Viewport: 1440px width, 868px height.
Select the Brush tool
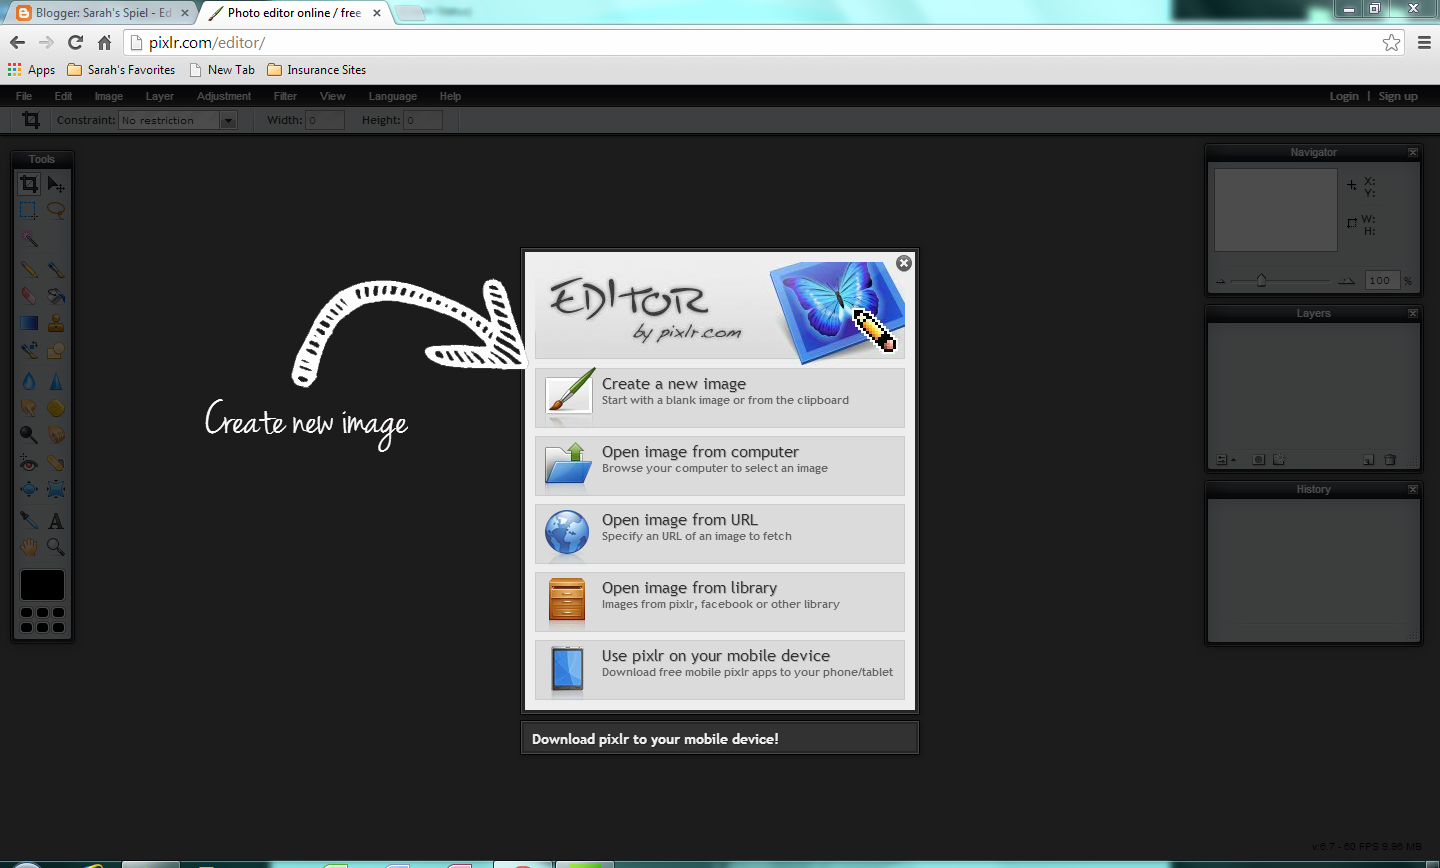click(x=56, y=269)
